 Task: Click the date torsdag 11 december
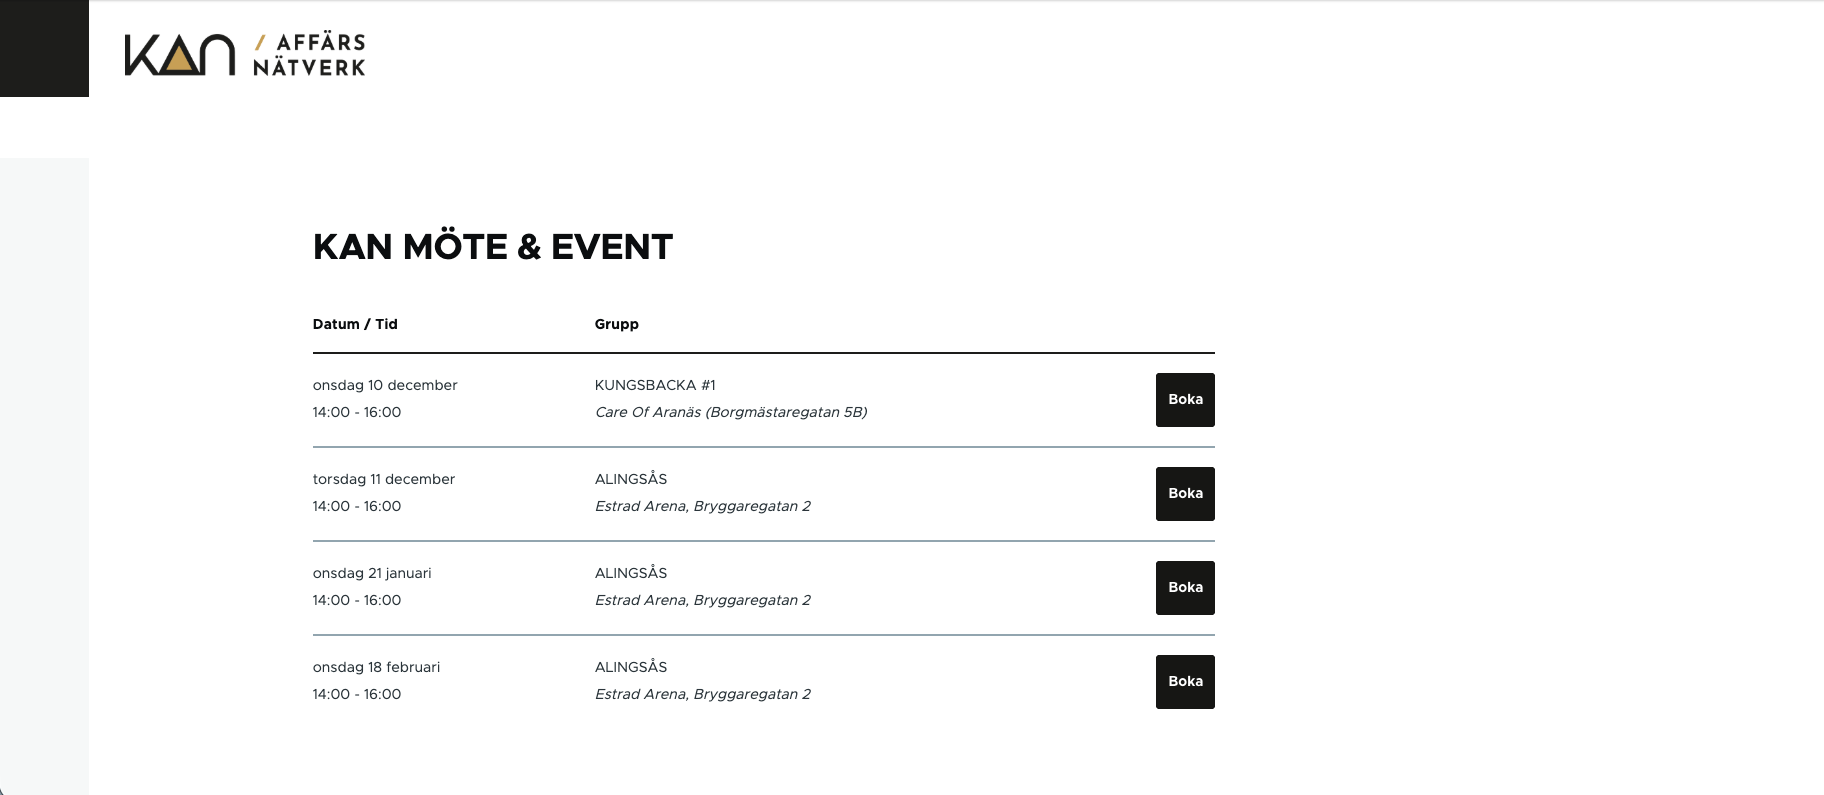(x=384, y=479)
